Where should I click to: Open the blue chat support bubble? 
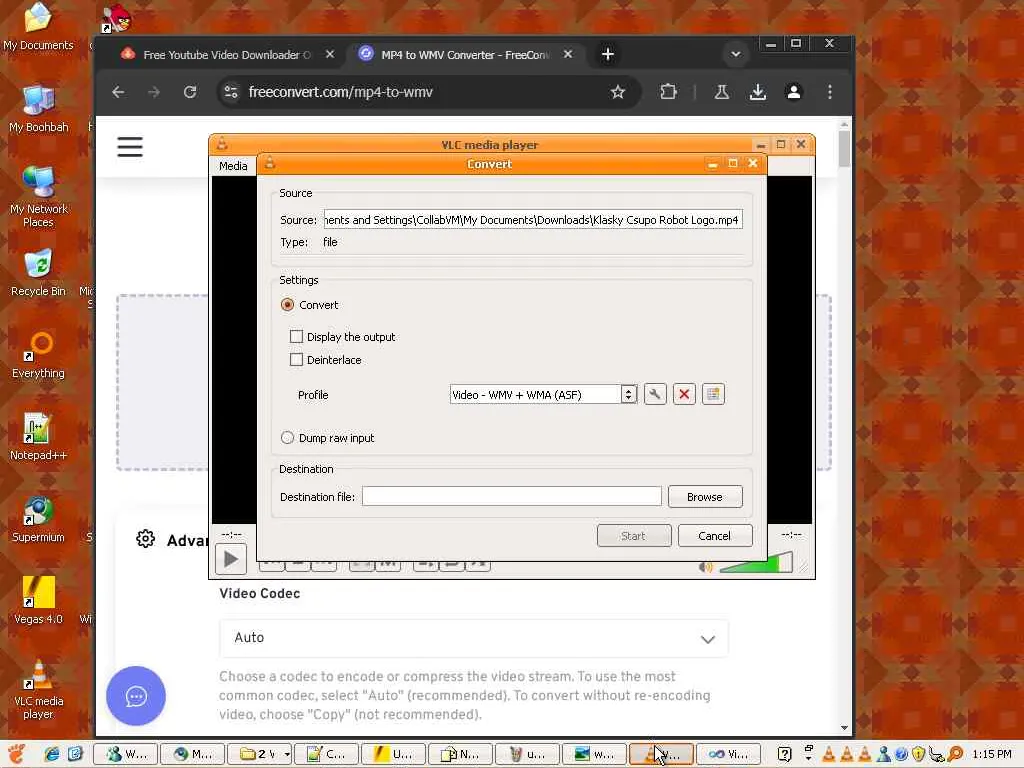click(x=136, y=696)
